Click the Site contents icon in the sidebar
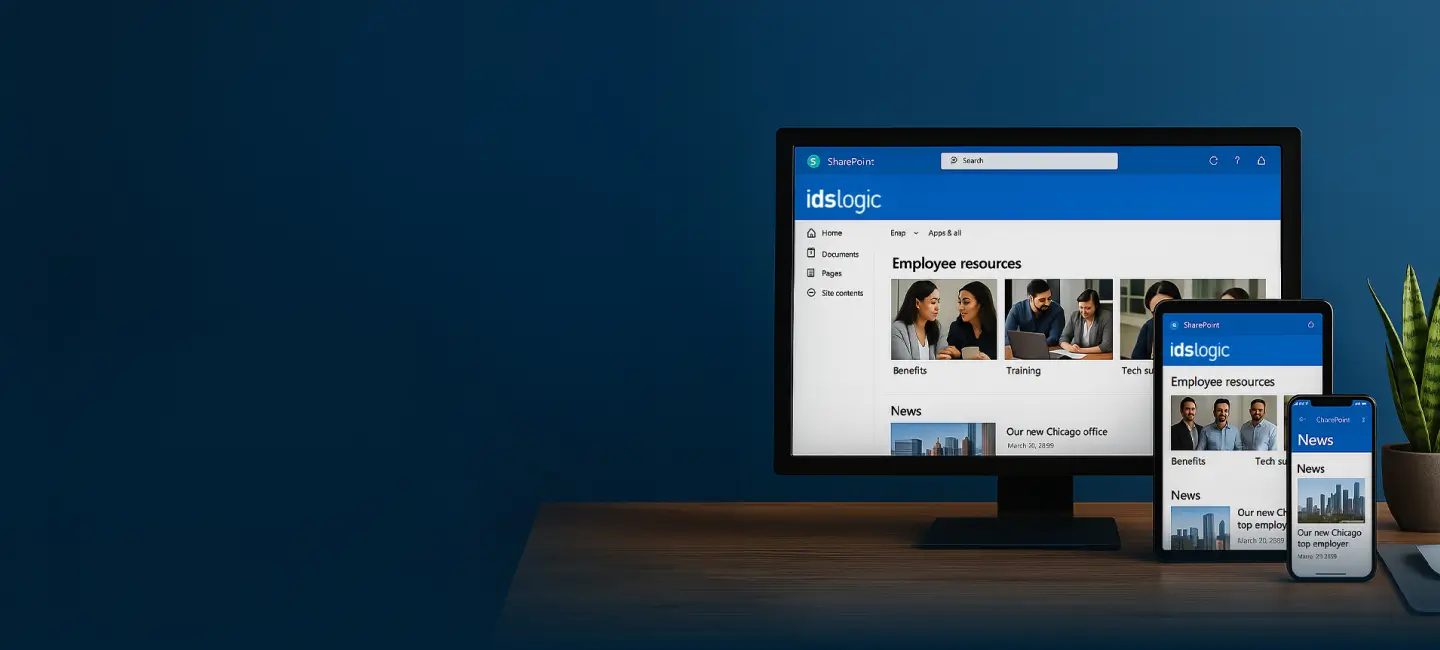 (811, 293)
